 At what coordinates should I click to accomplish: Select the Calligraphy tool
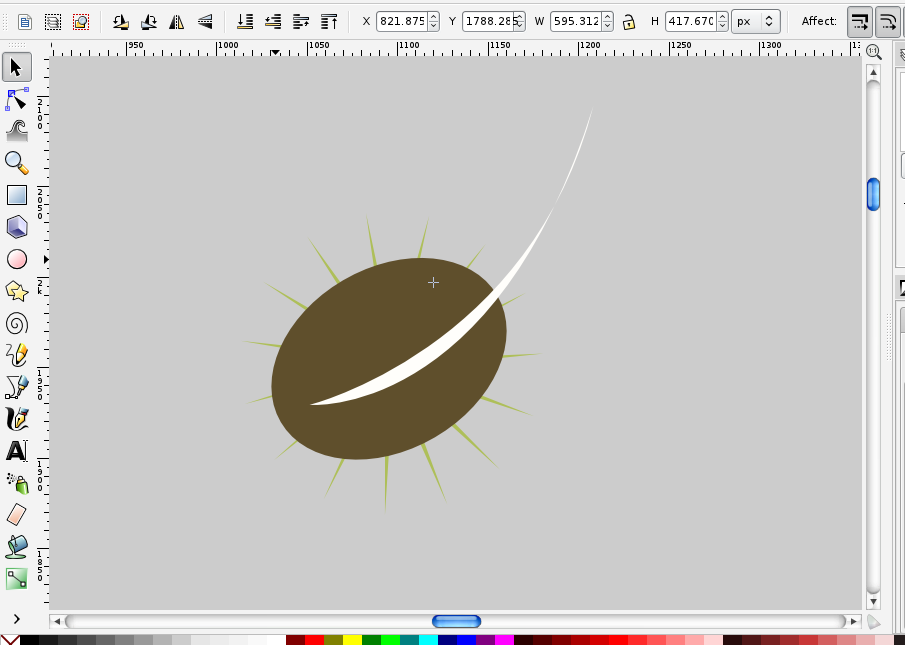[16, 418]
